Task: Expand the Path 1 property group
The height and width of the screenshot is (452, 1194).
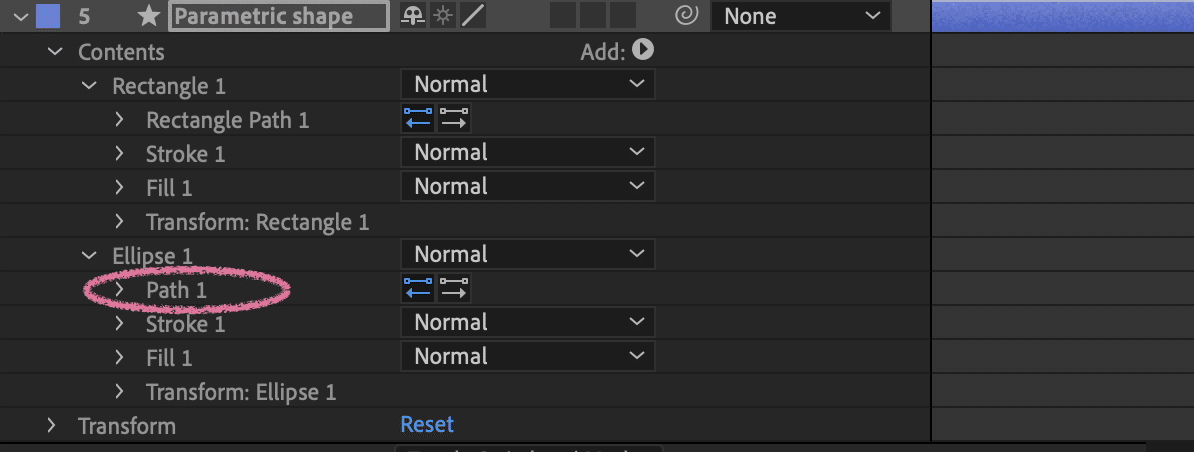Action: tap(120, 290)
